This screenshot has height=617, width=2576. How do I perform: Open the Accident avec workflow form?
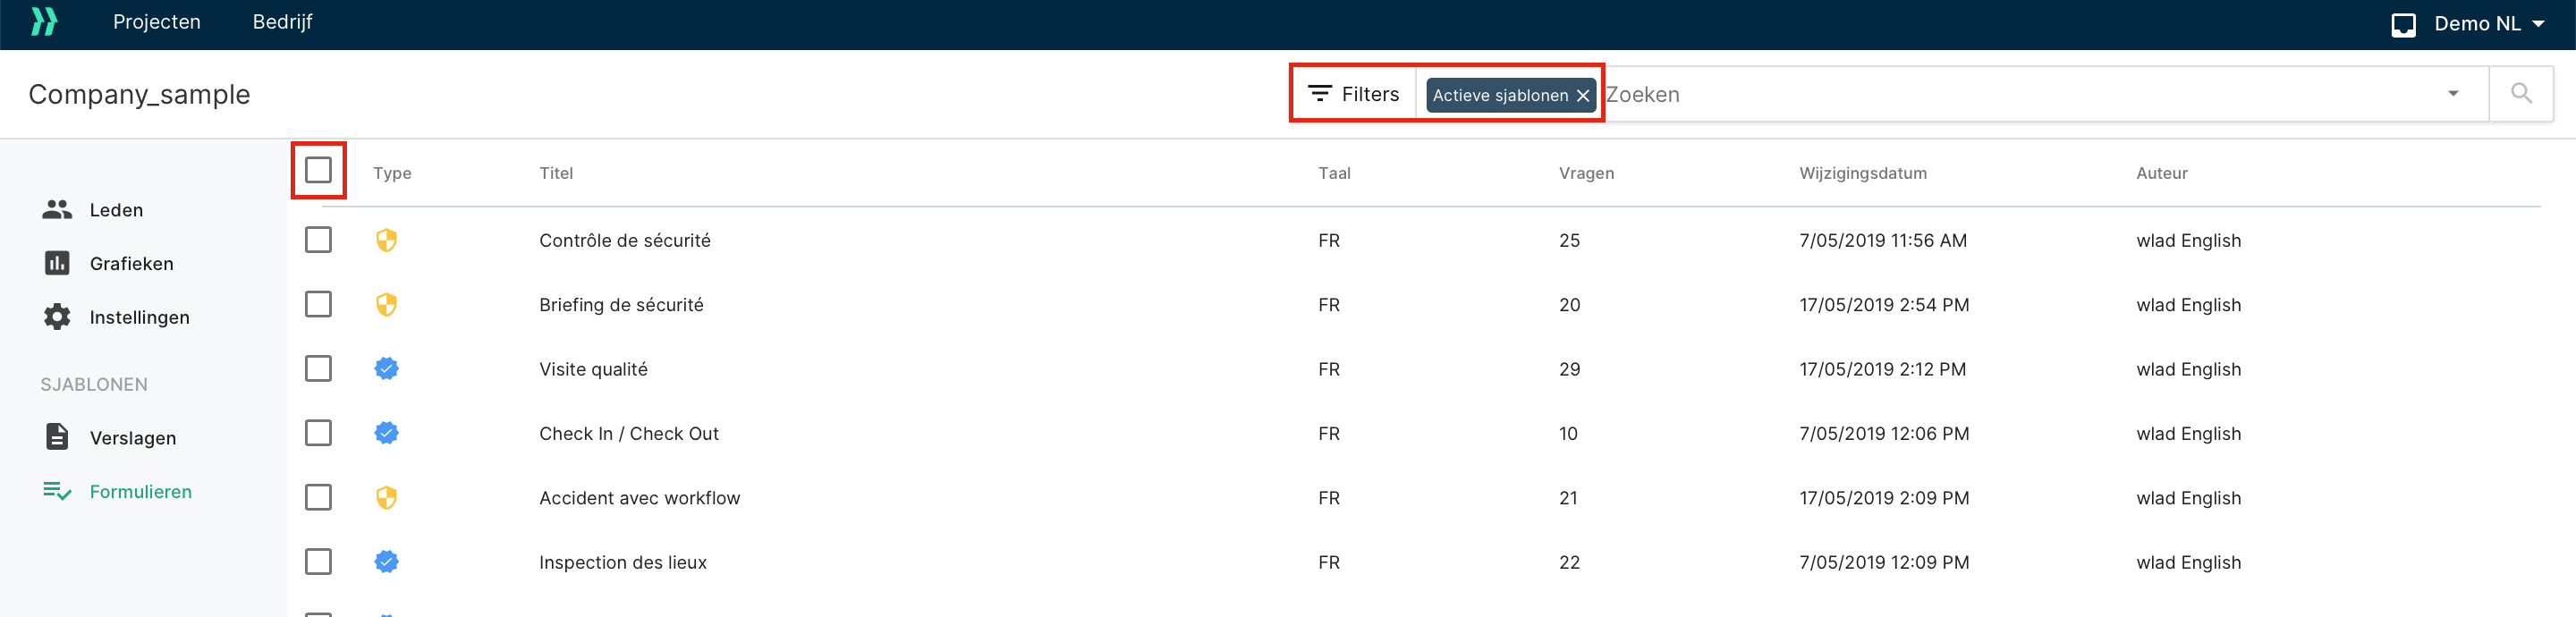639,498
